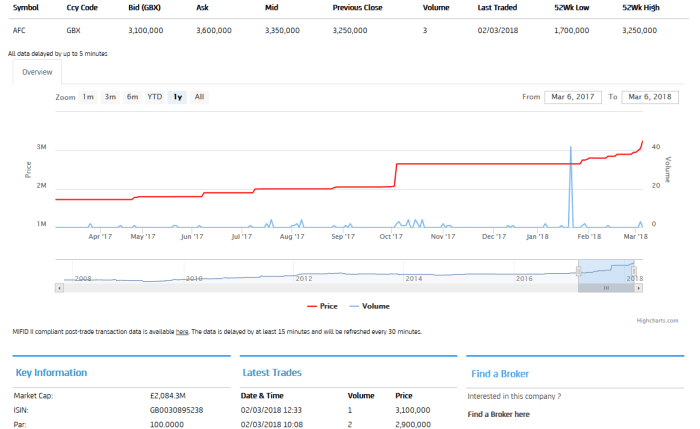The image size is (700, 429).
Task: Toggle the Volume series in legend
Action: 370,306
